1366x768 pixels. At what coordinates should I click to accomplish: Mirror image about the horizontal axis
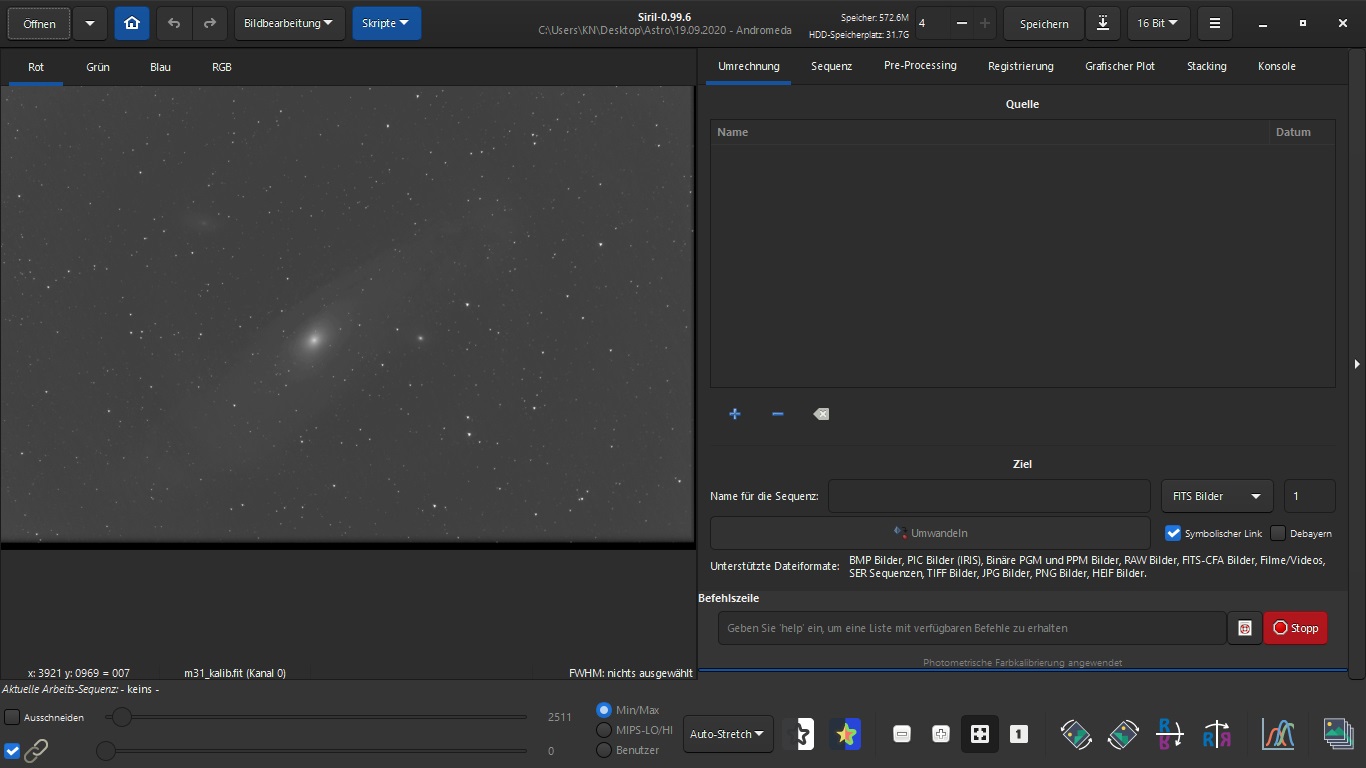coord(1170,734)
